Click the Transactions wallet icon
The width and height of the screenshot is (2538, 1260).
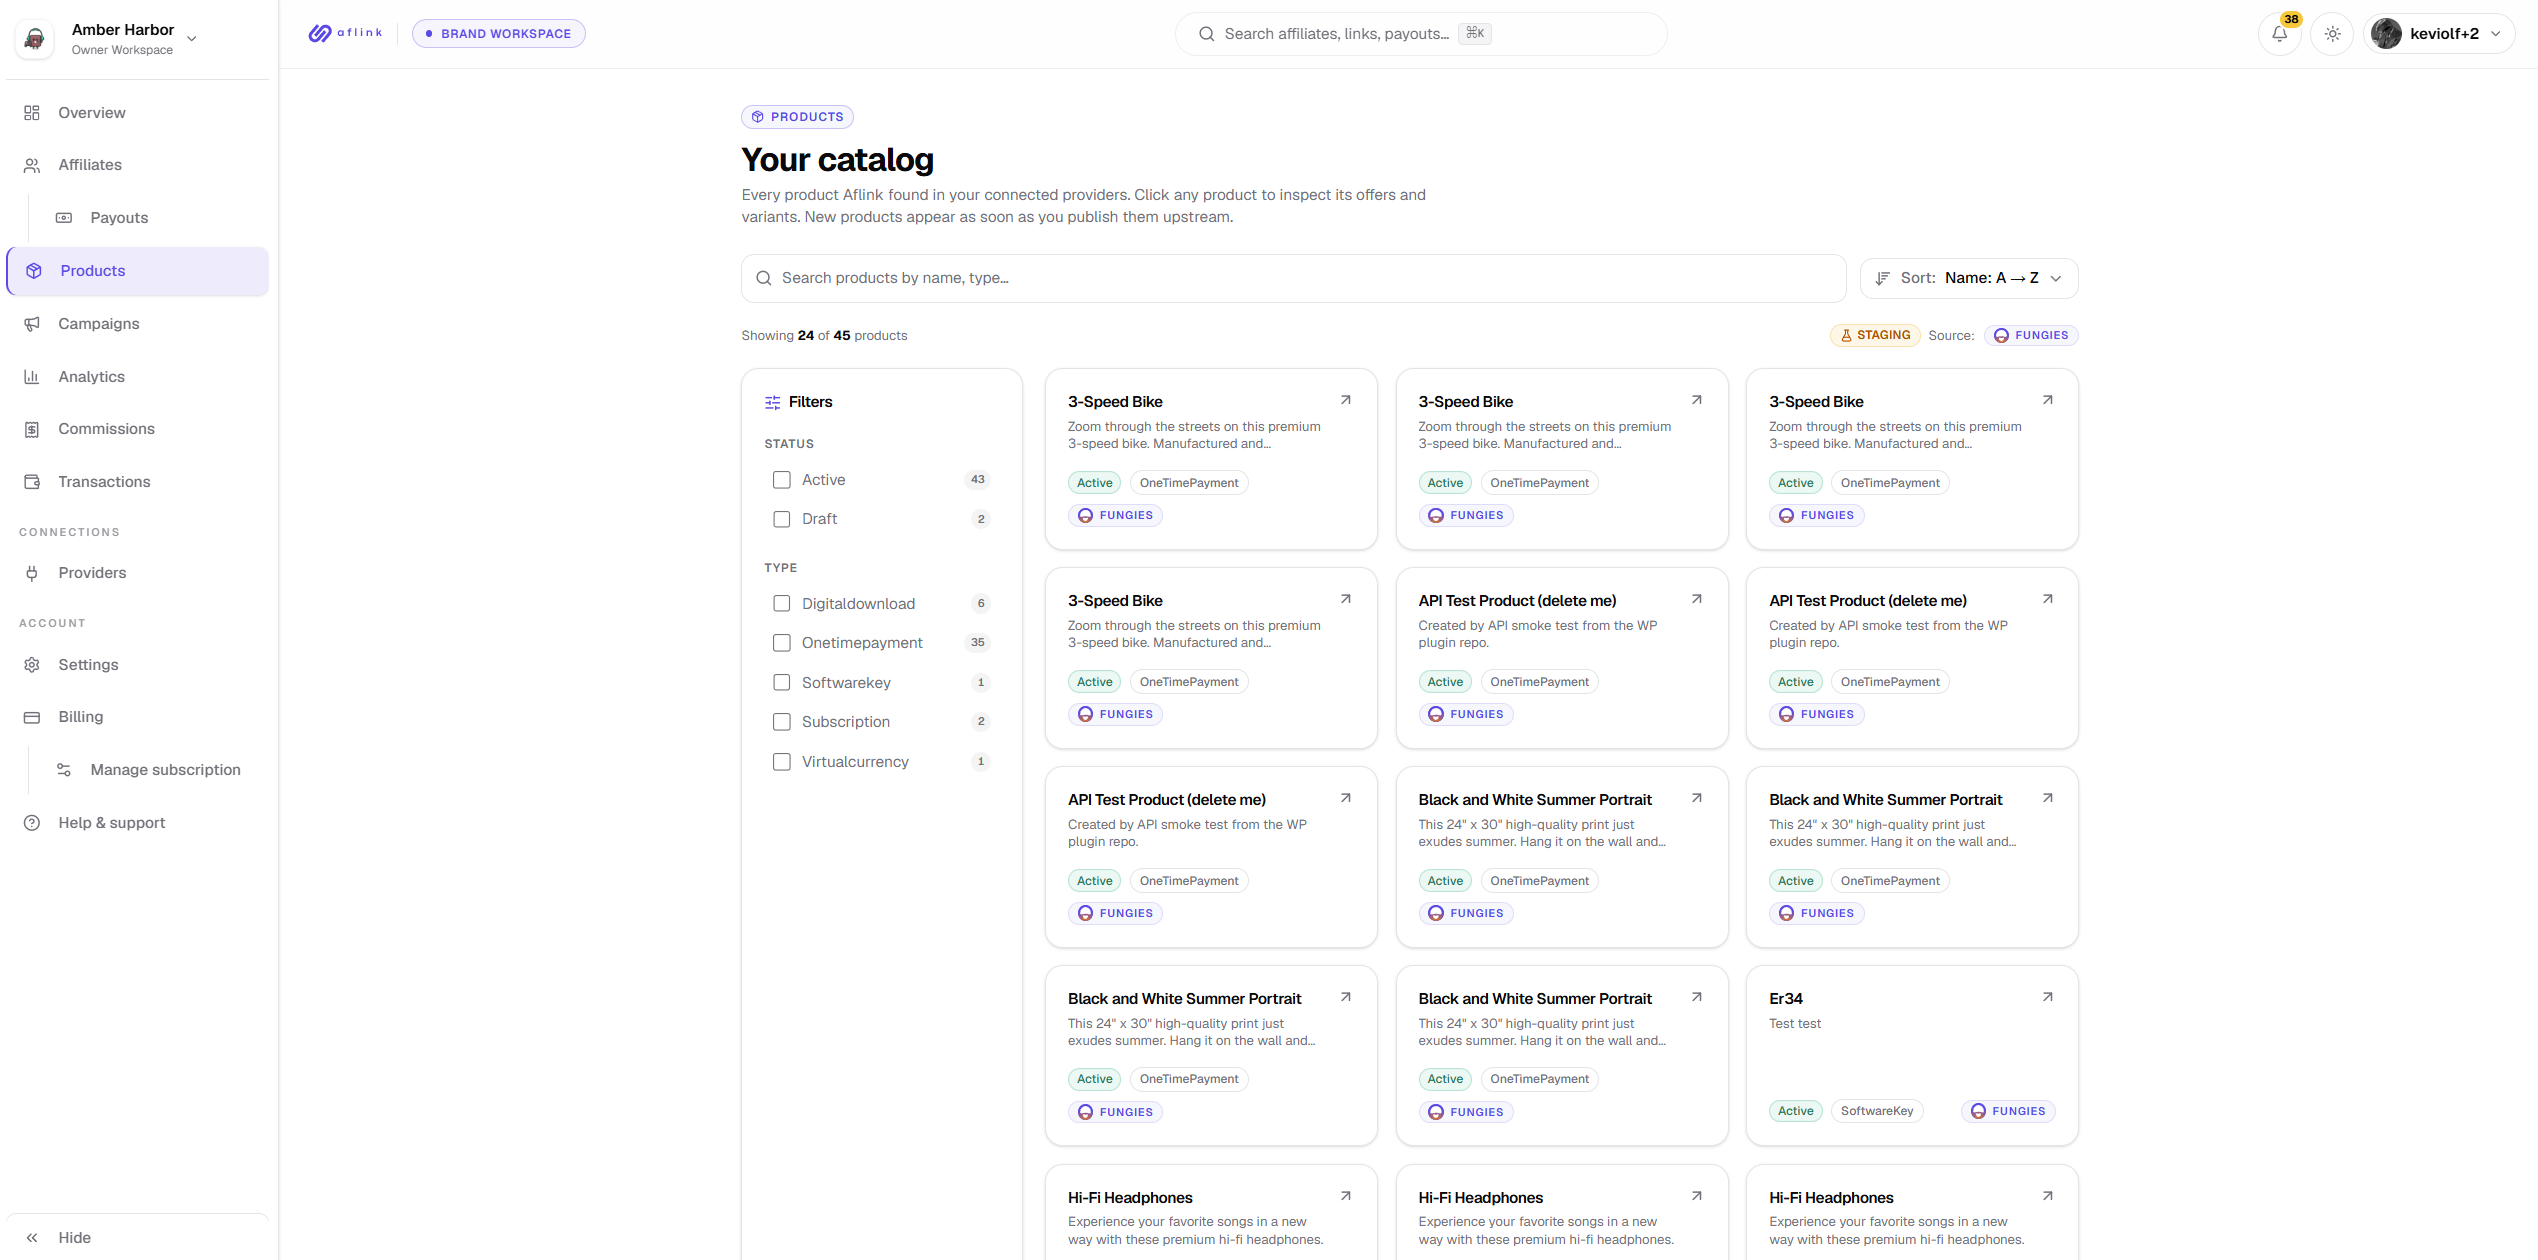click(x=32, y=482)
